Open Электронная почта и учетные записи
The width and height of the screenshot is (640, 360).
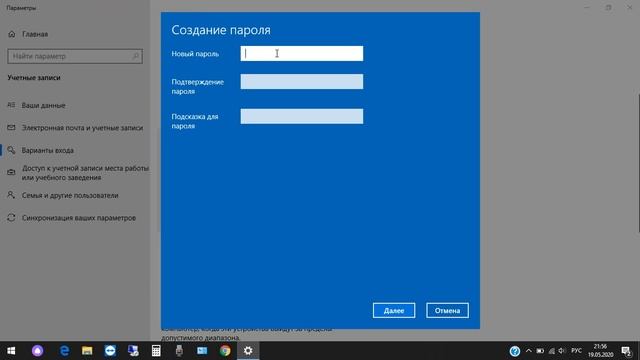click(82, 128)
